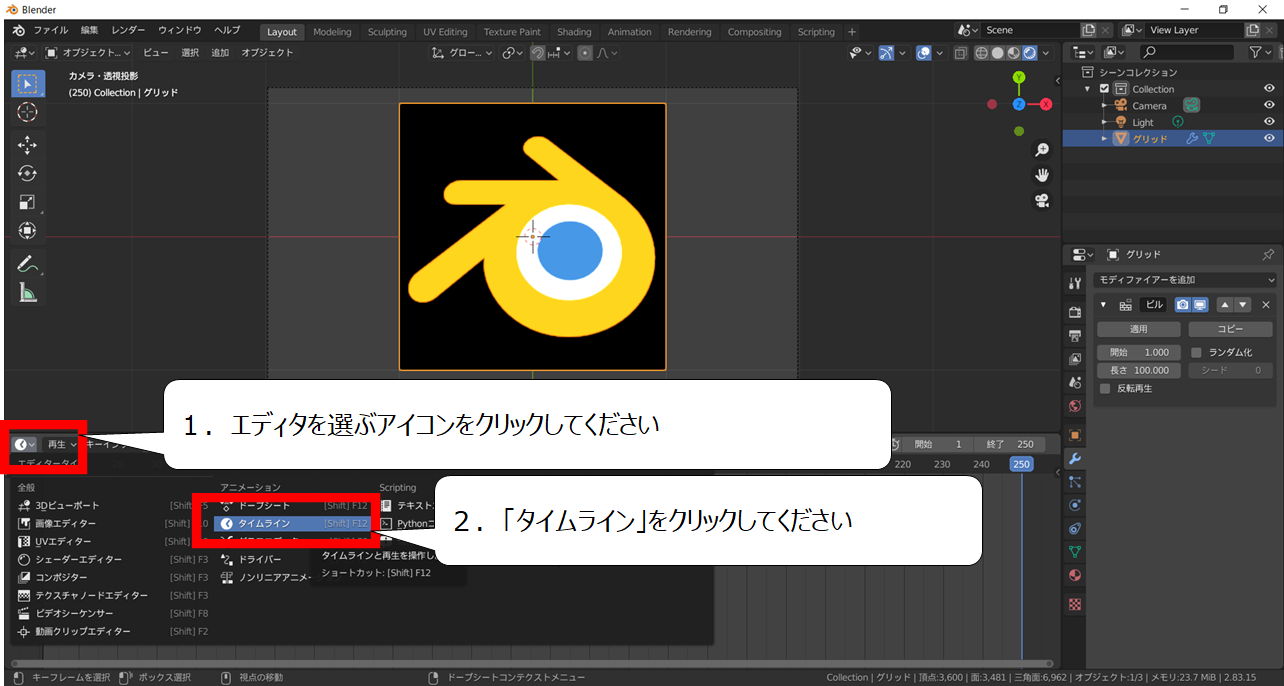Screen dimensions: 1284x686
Task: Enable ランダム化 checkbox
Action: pyautogui.click(x=1196, y=352)
